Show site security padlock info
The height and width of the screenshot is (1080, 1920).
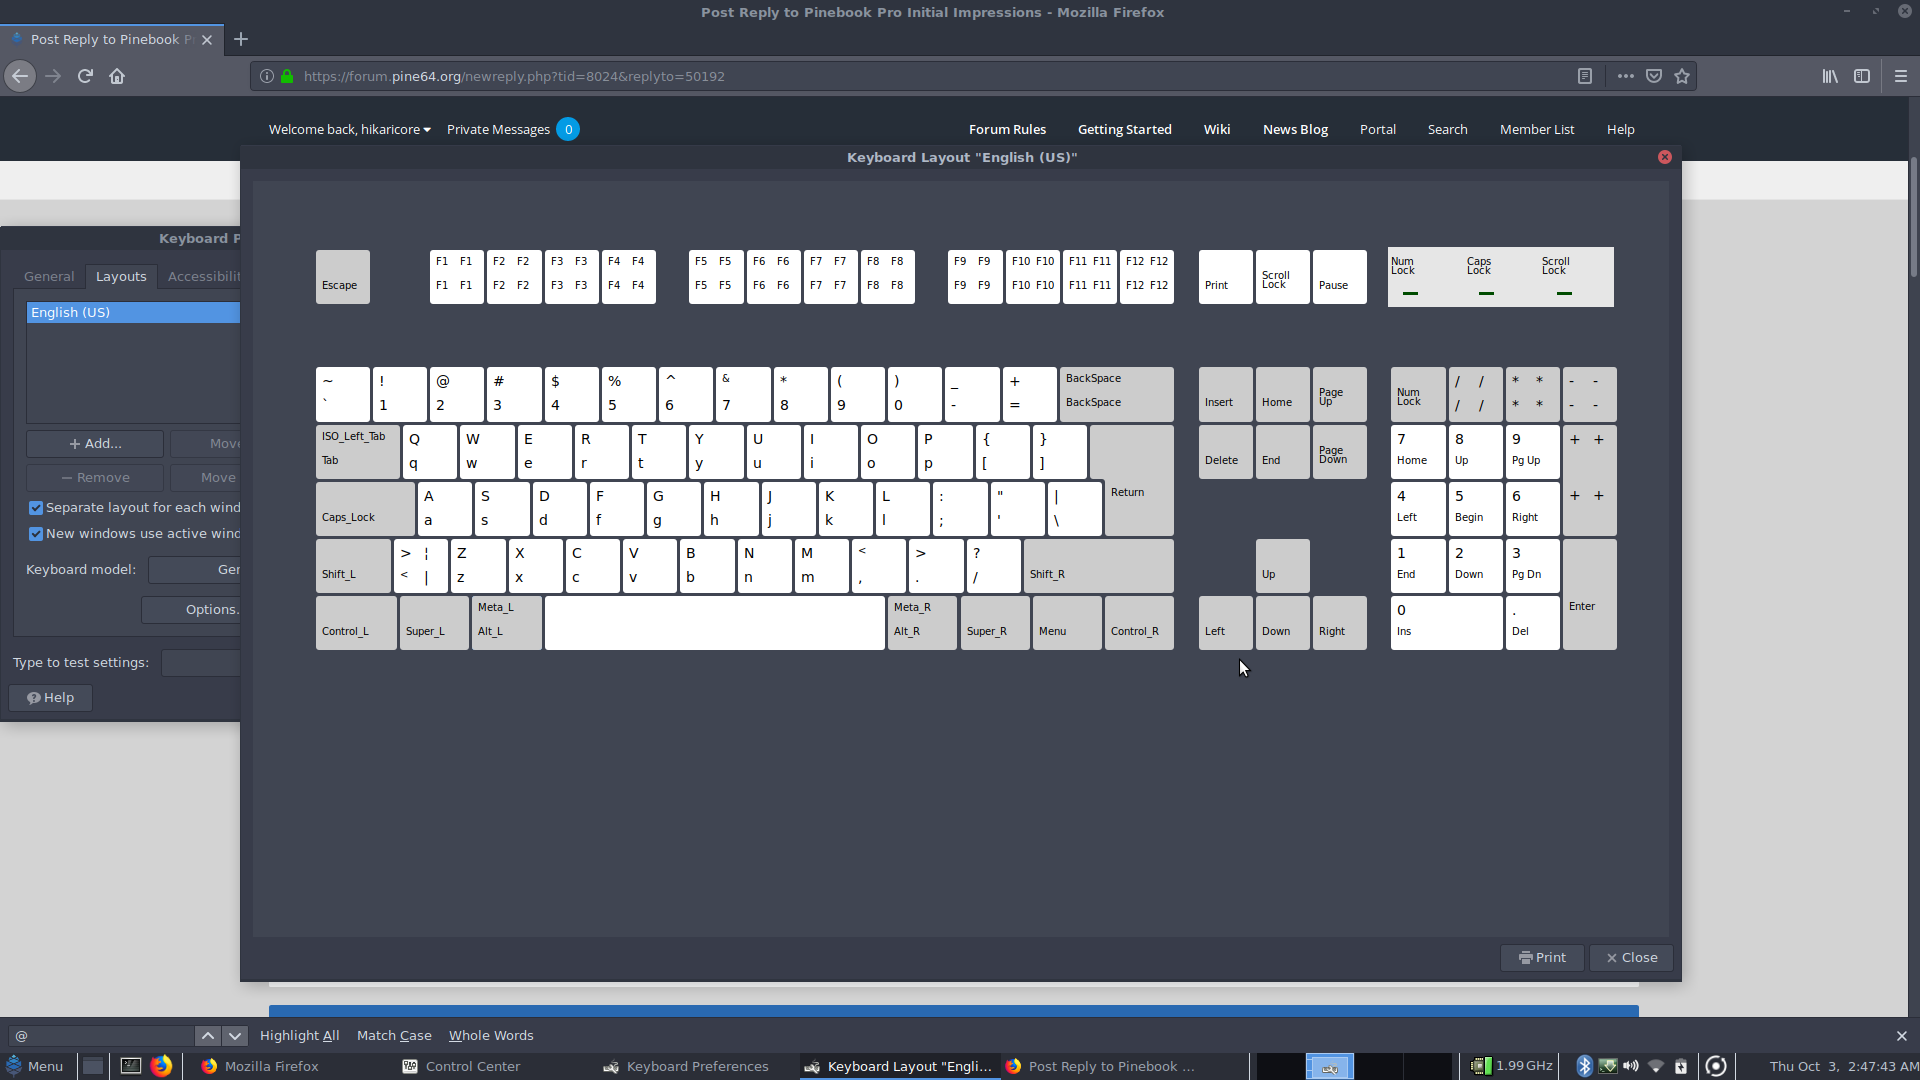pyautogui.click(x=287, y=76)
